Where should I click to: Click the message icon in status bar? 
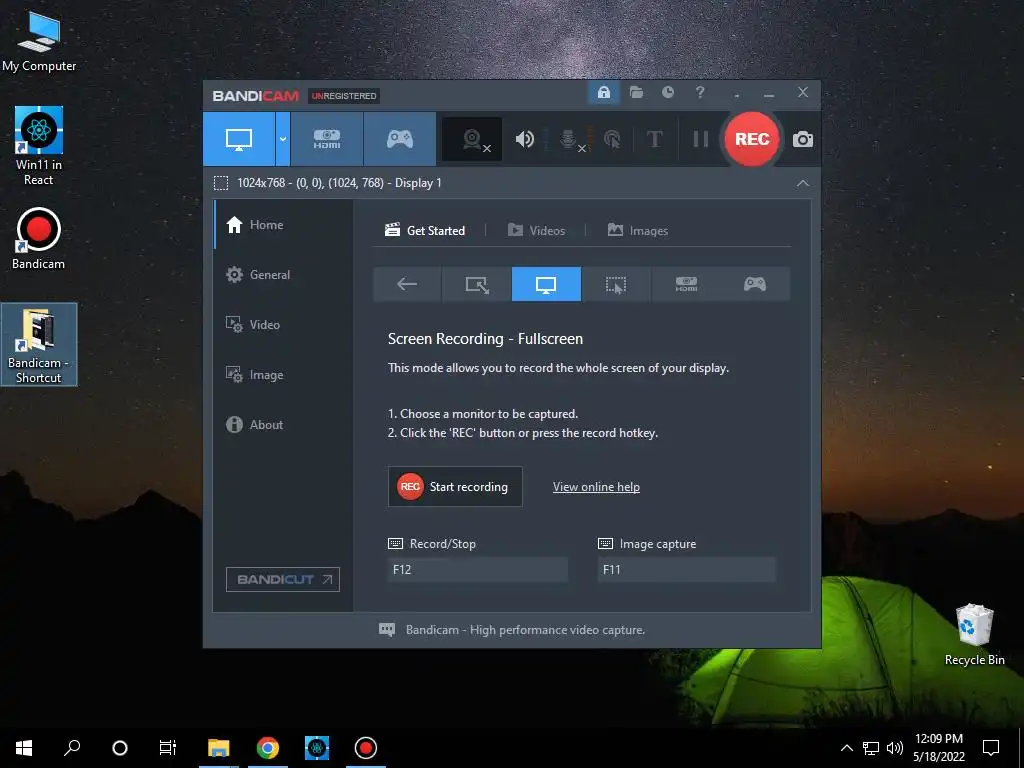[x=387, y=630]
